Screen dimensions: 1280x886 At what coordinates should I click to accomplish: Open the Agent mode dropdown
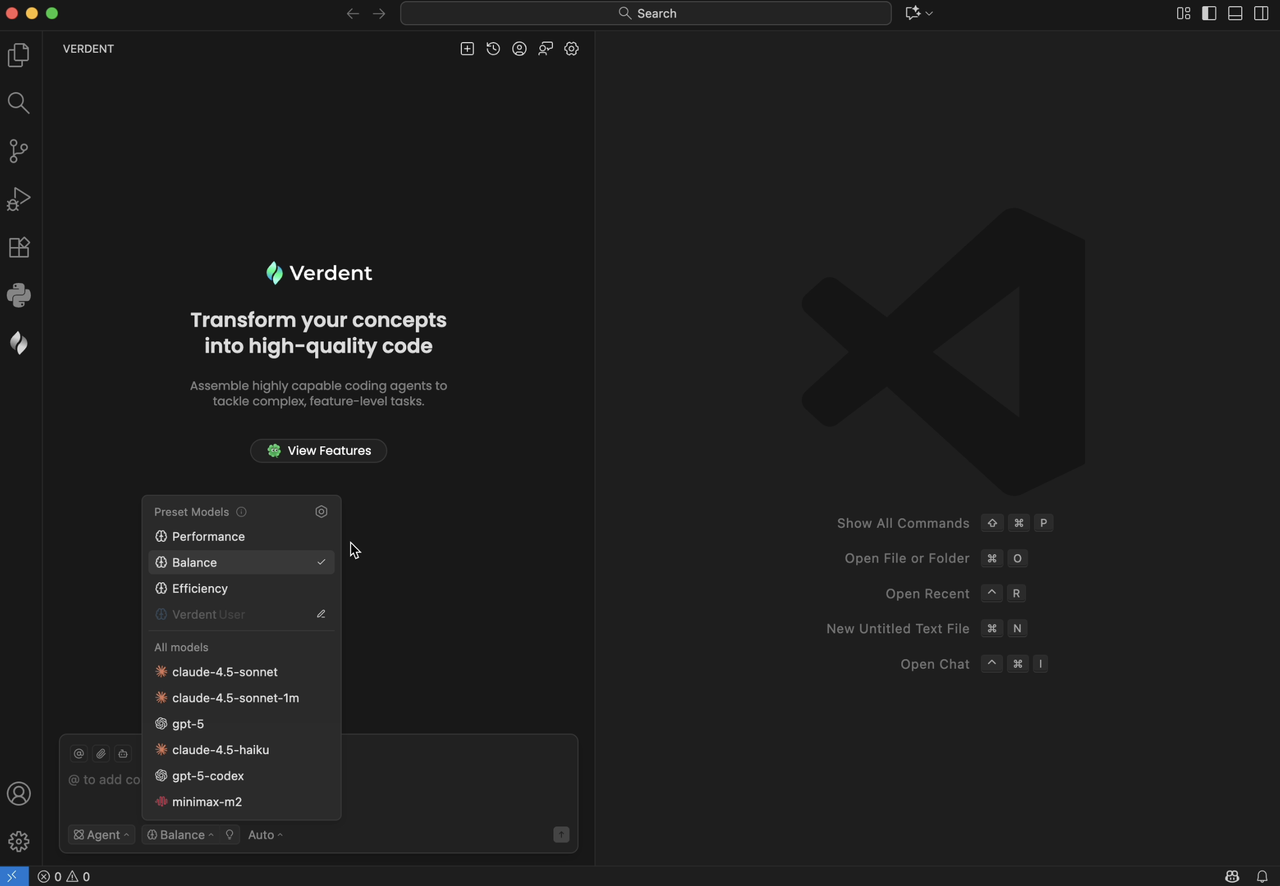coord(102,835)
